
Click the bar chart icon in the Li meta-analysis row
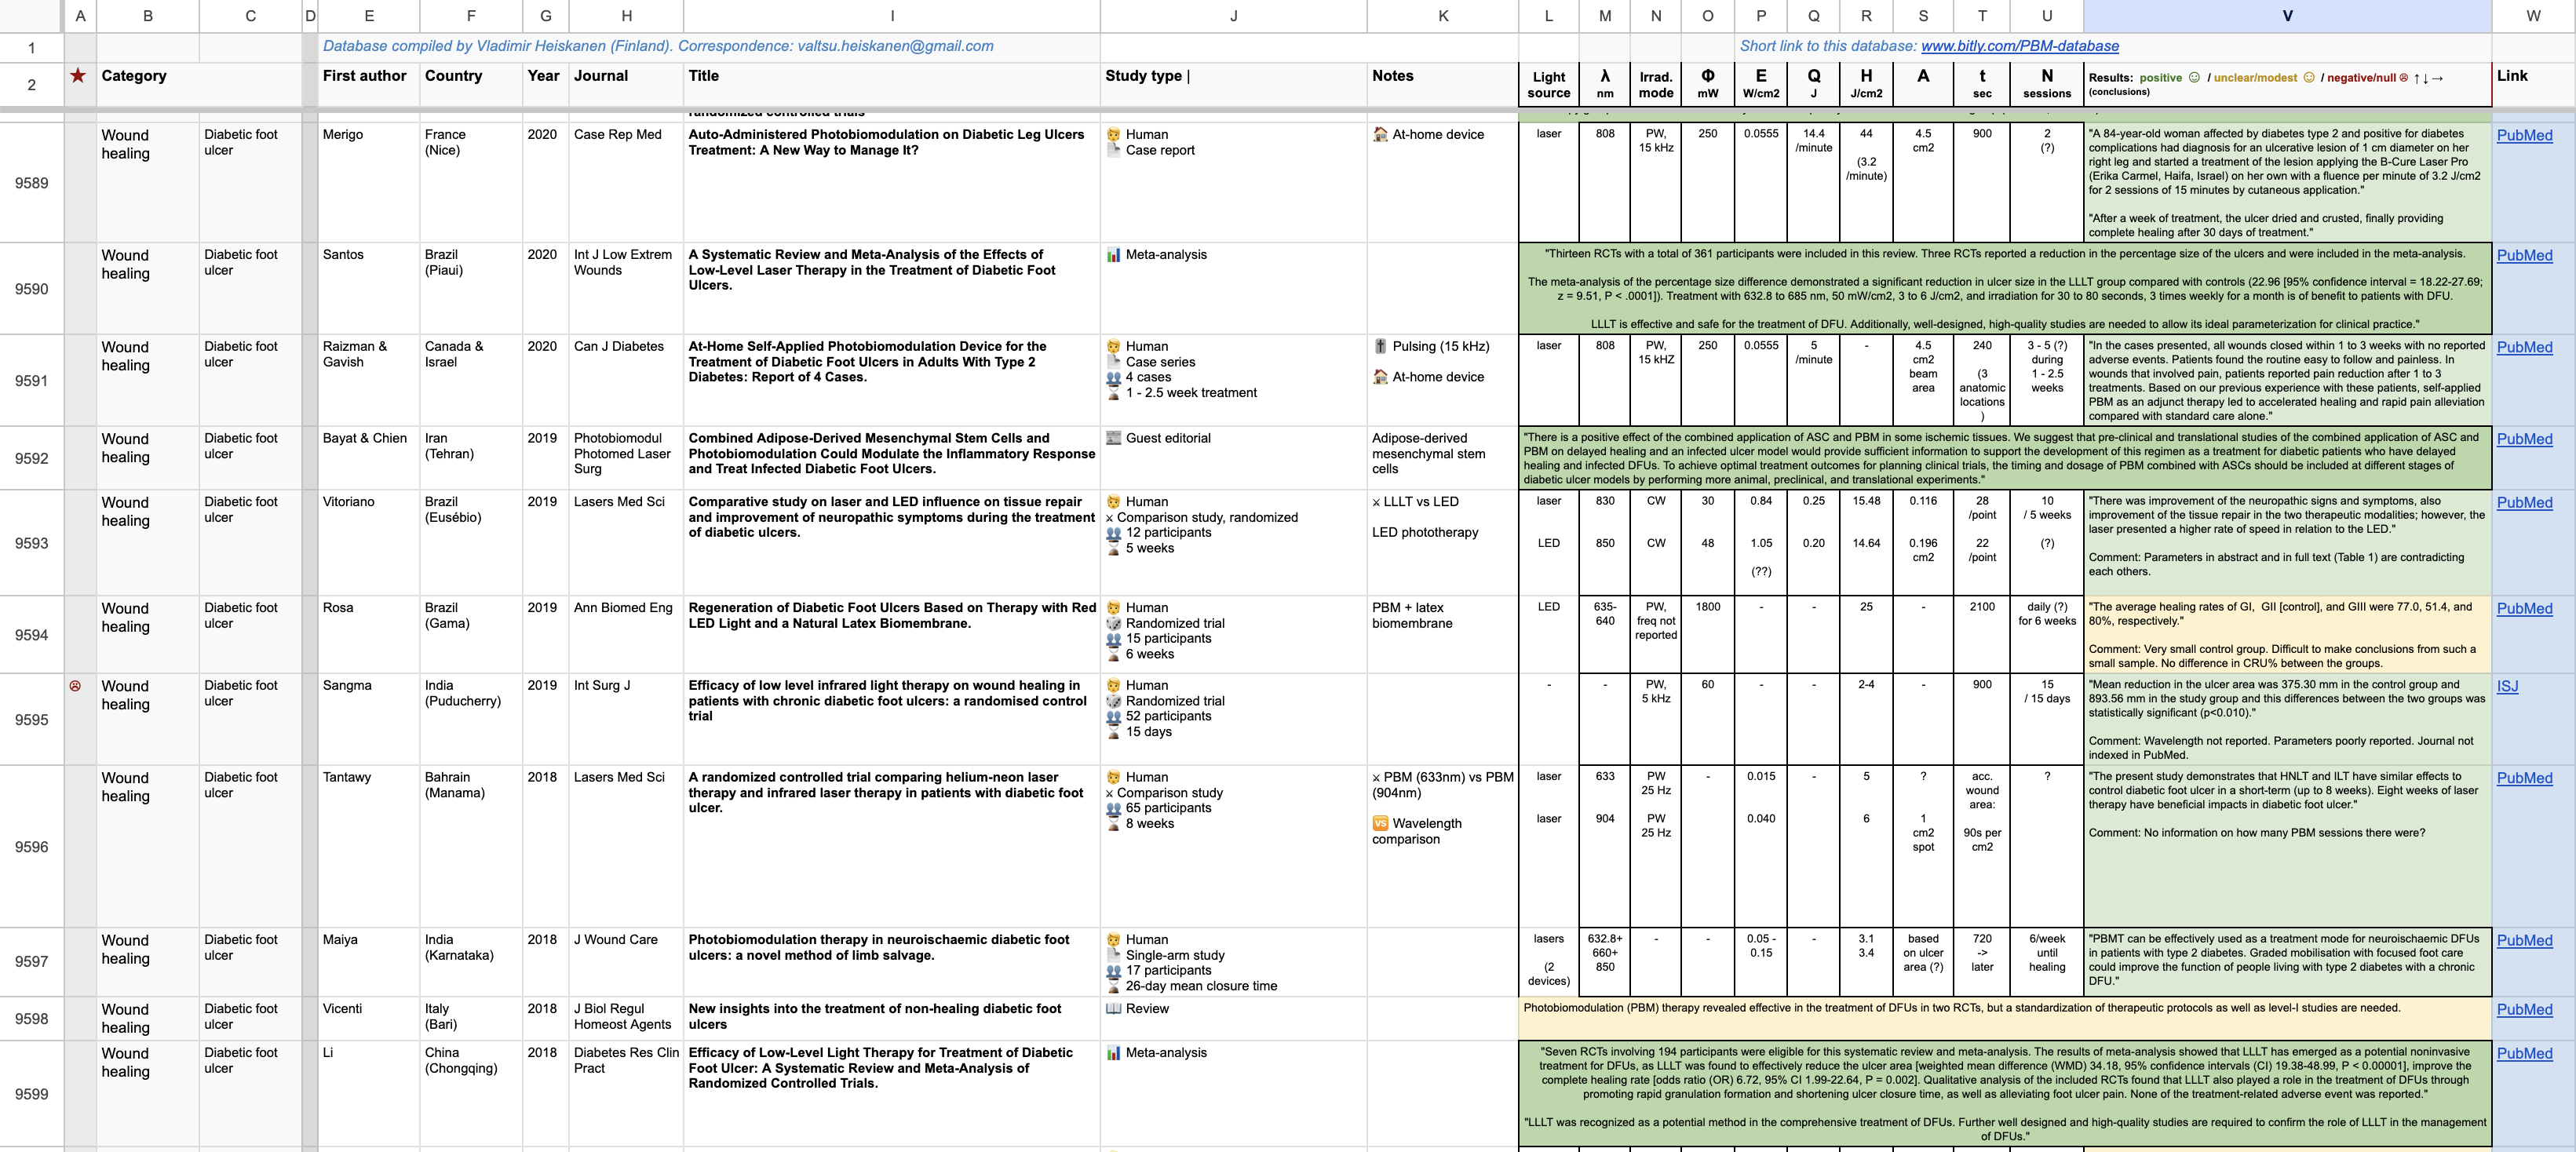click(x=1113, y=1053)
